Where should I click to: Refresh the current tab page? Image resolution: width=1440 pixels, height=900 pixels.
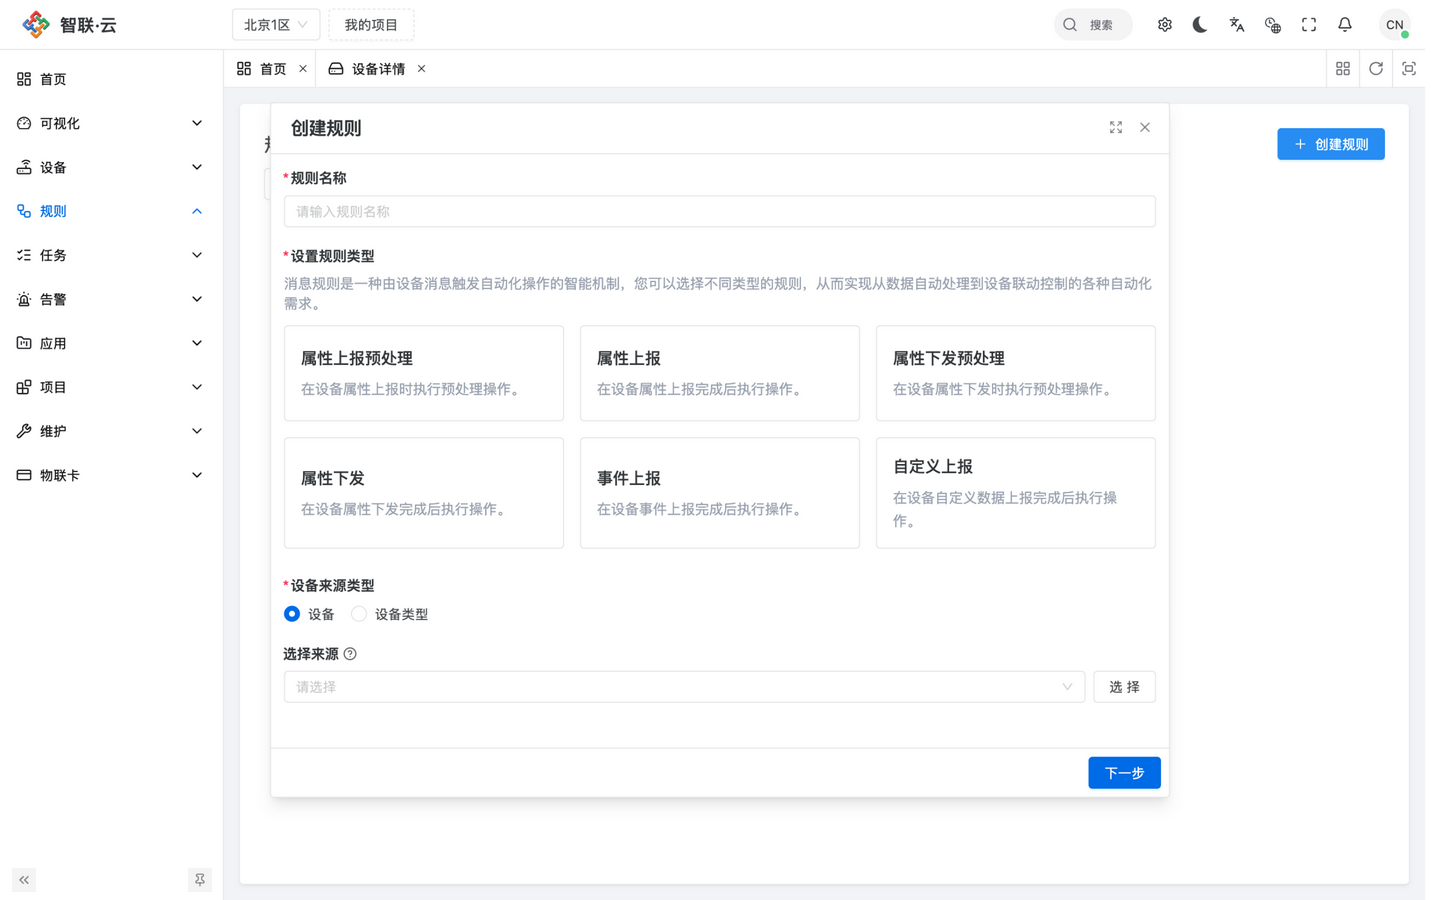coord(1376,69)
